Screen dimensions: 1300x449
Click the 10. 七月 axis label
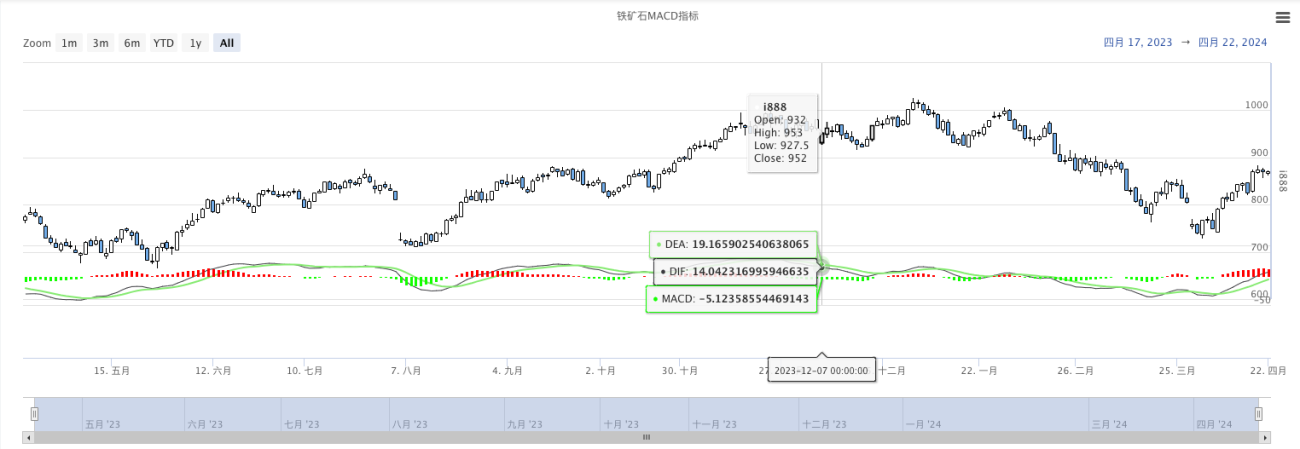(304, 370)
